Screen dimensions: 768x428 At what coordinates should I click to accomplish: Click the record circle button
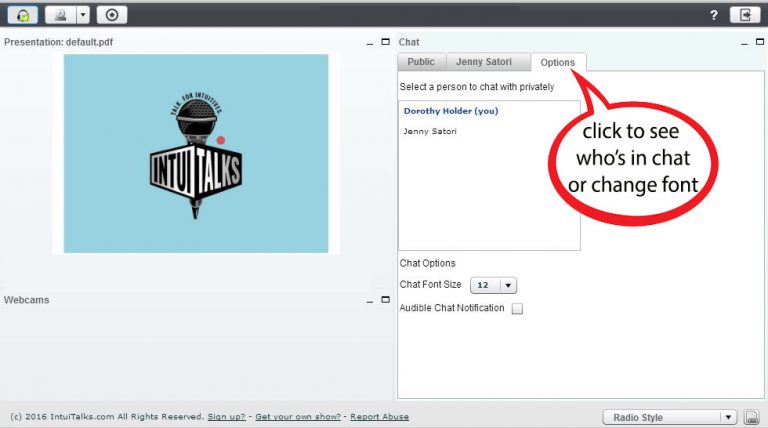pyautogui.click(x=112, y=15)
